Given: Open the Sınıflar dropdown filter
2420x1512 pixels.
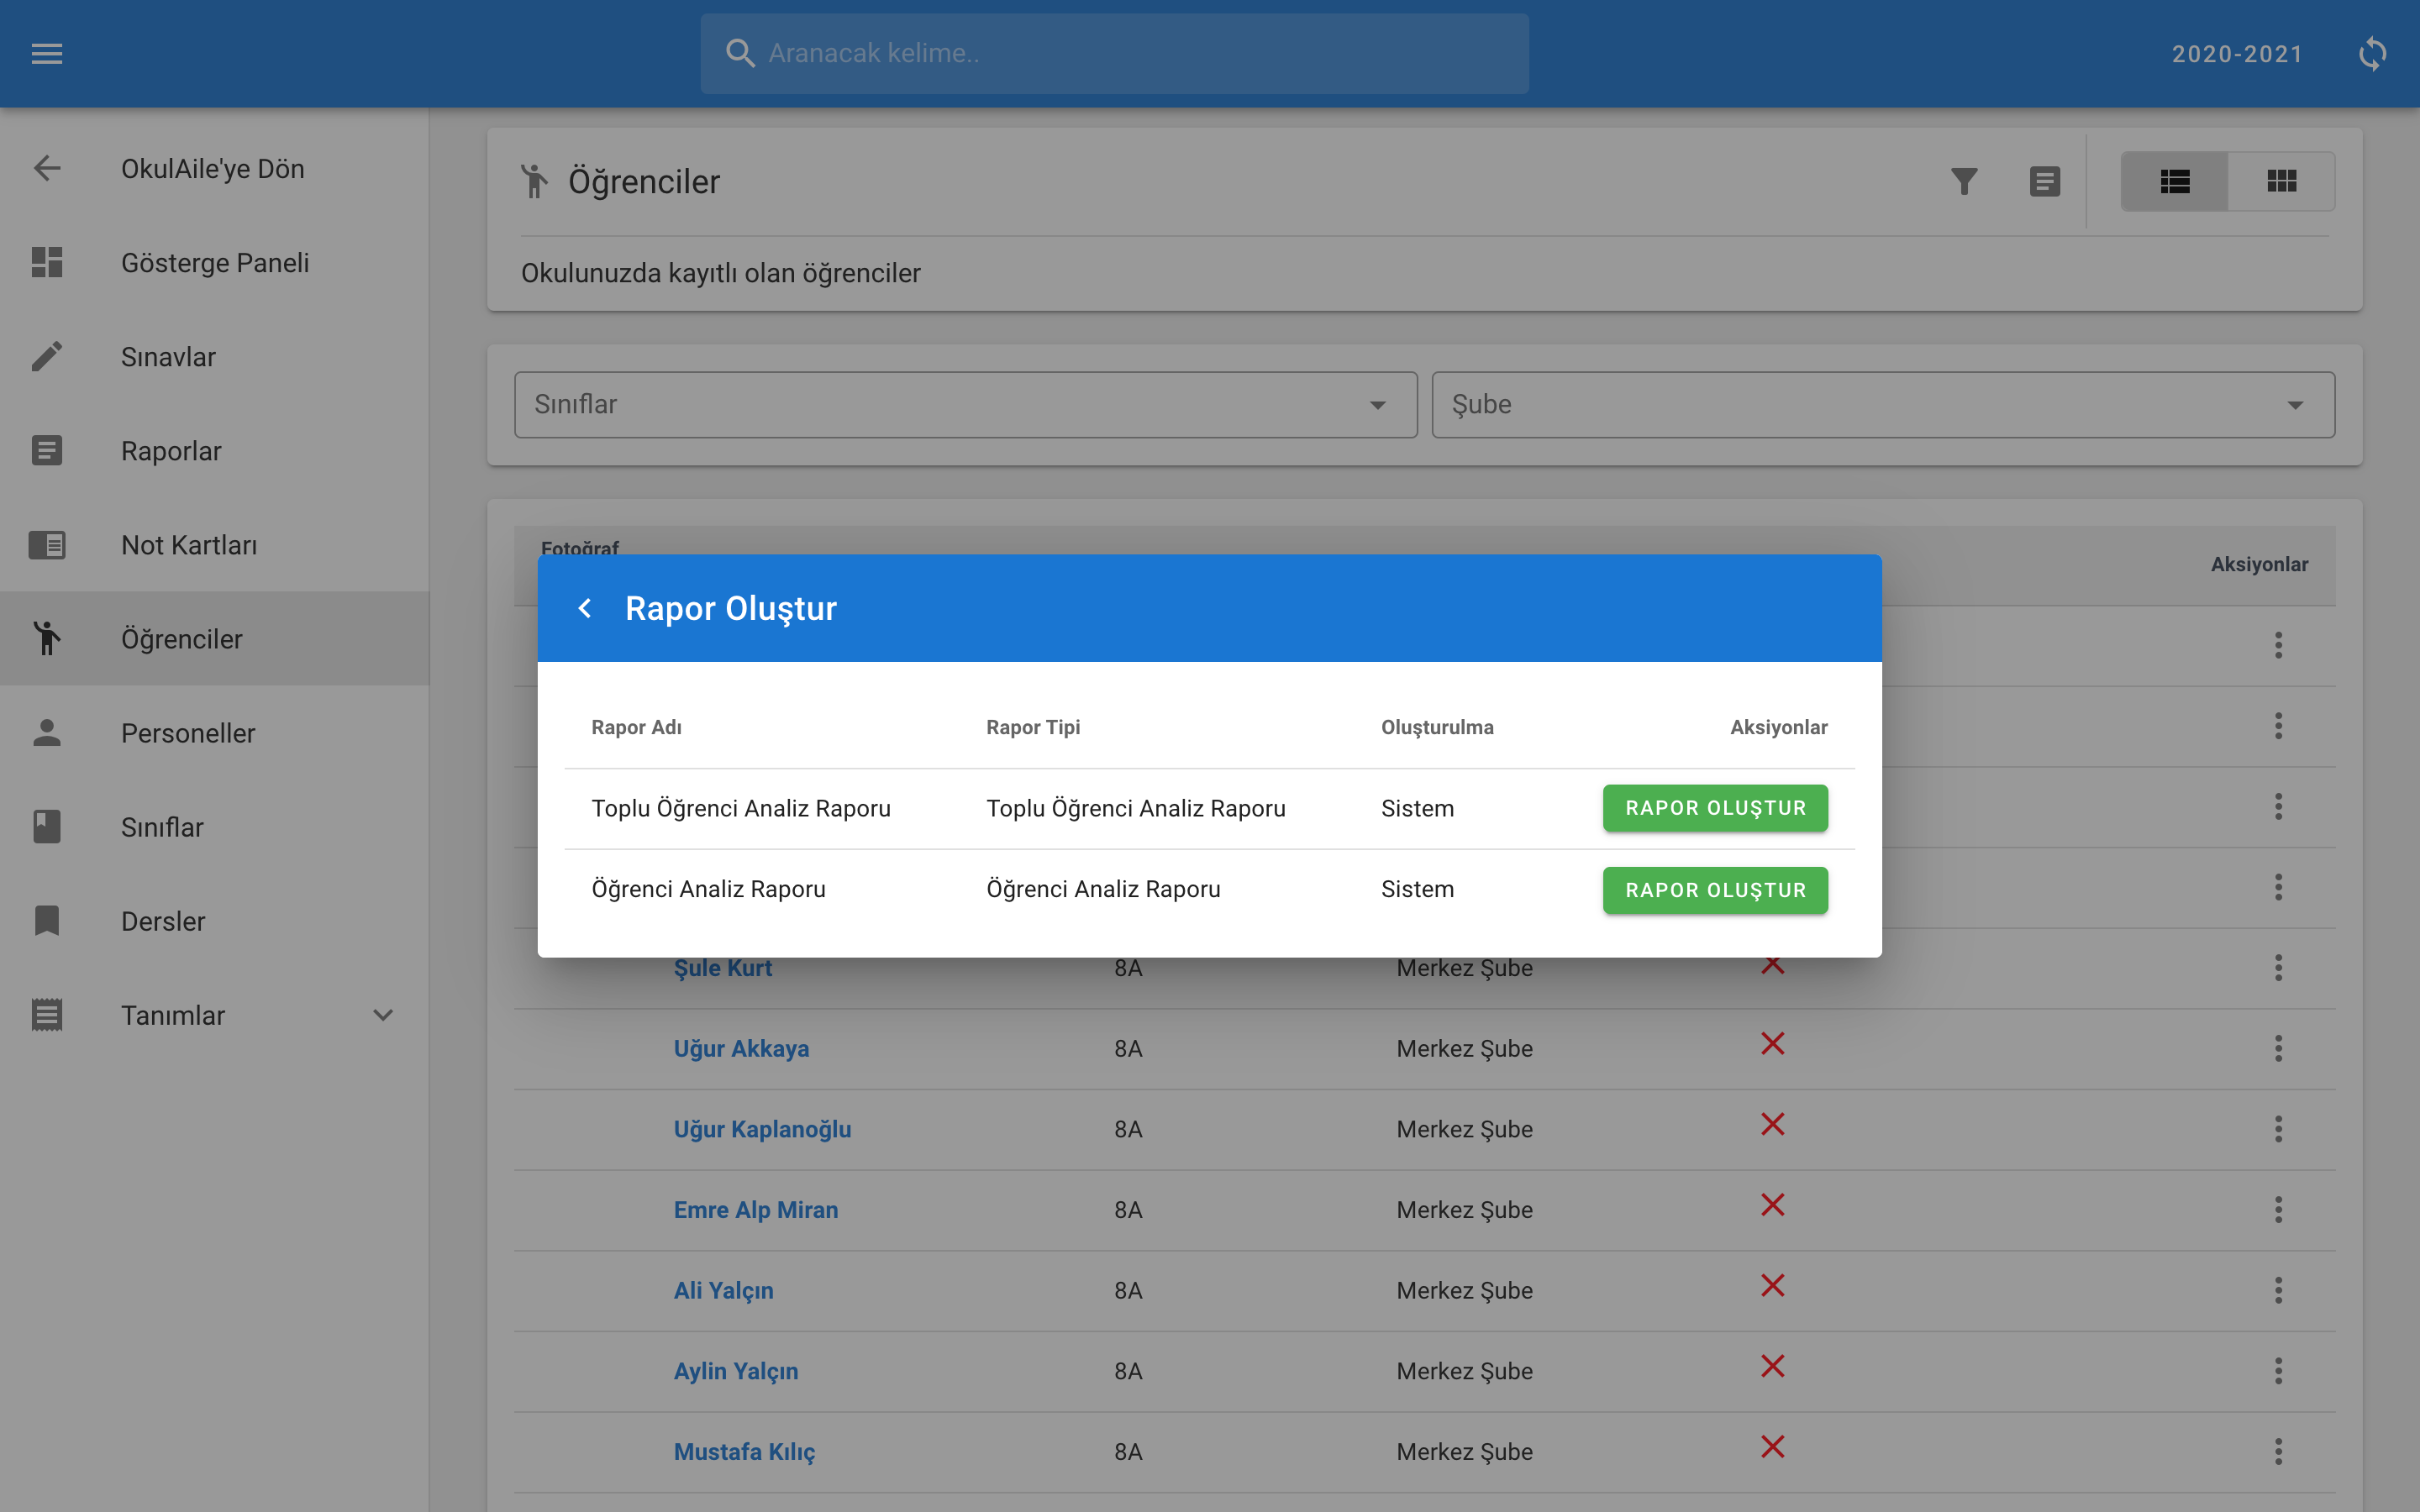Looking at the screenshot, I should (965, 405).
